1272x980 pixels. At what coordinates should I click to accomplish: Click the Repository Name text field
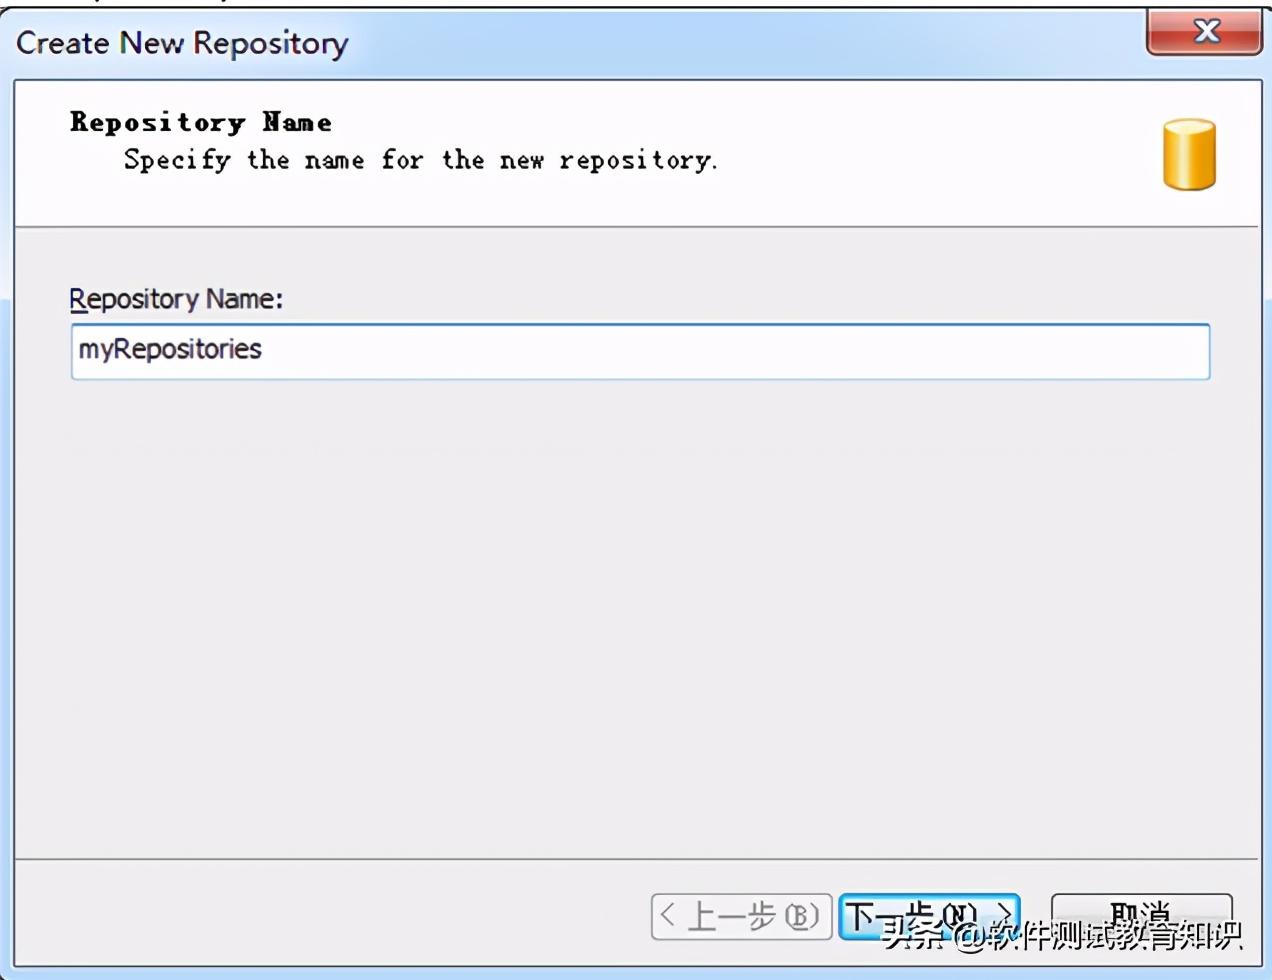(x=640, y=351)
